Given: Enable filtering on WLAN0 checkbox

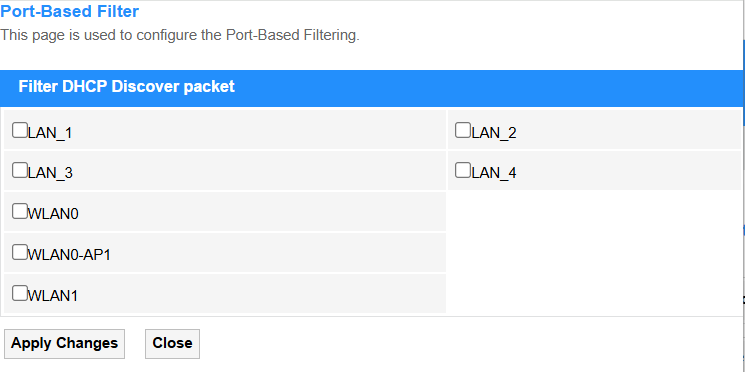Looking at the screenshot, I should tap(19, 211).
